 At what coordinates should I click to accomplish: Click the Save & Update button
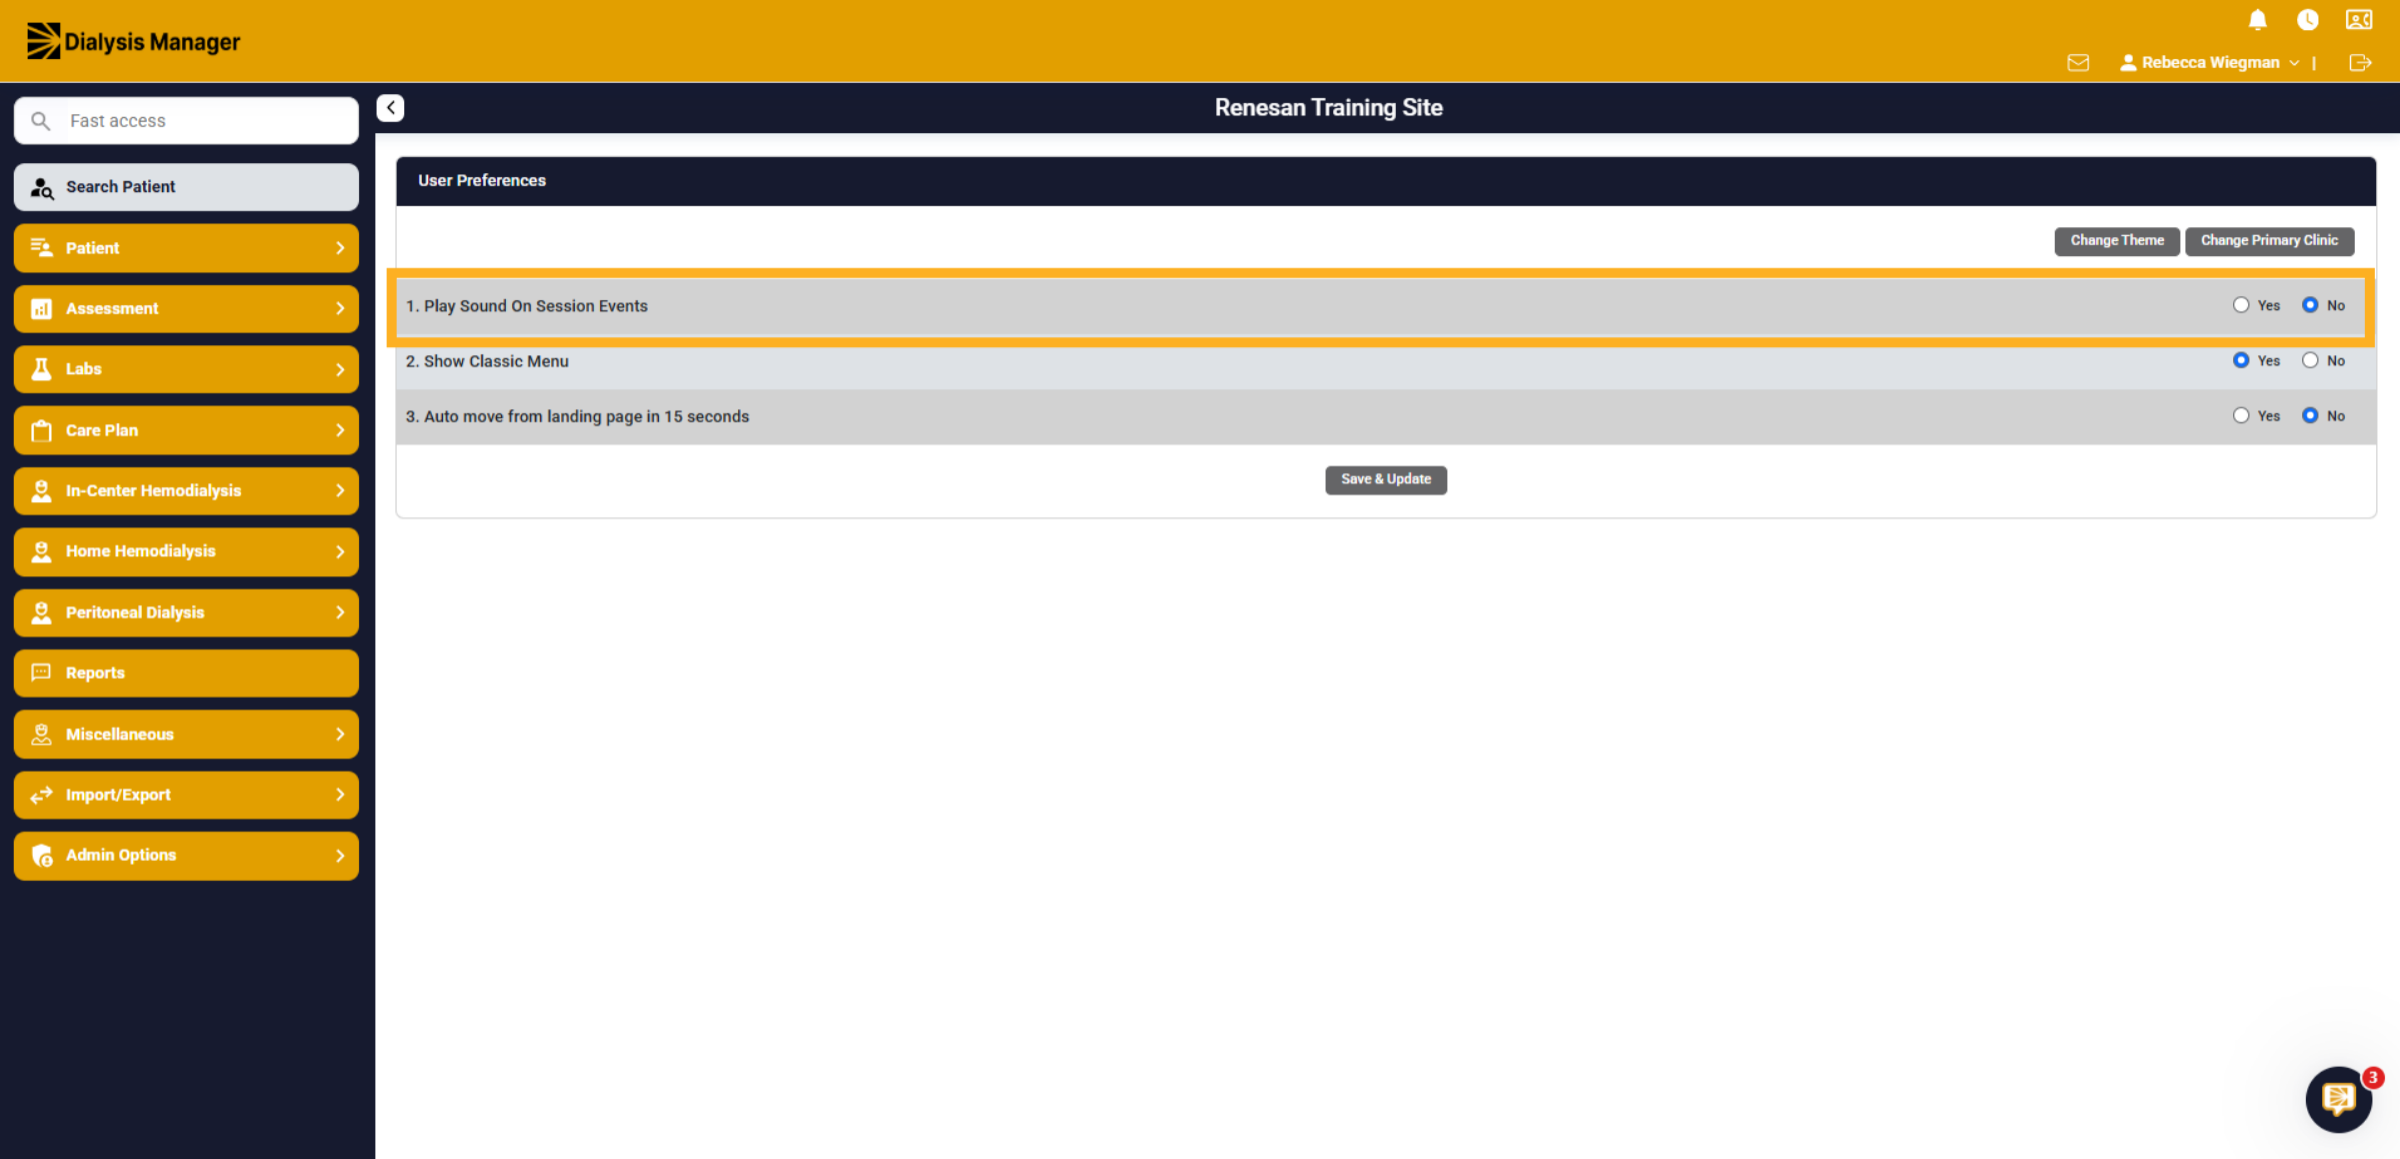1386,480
